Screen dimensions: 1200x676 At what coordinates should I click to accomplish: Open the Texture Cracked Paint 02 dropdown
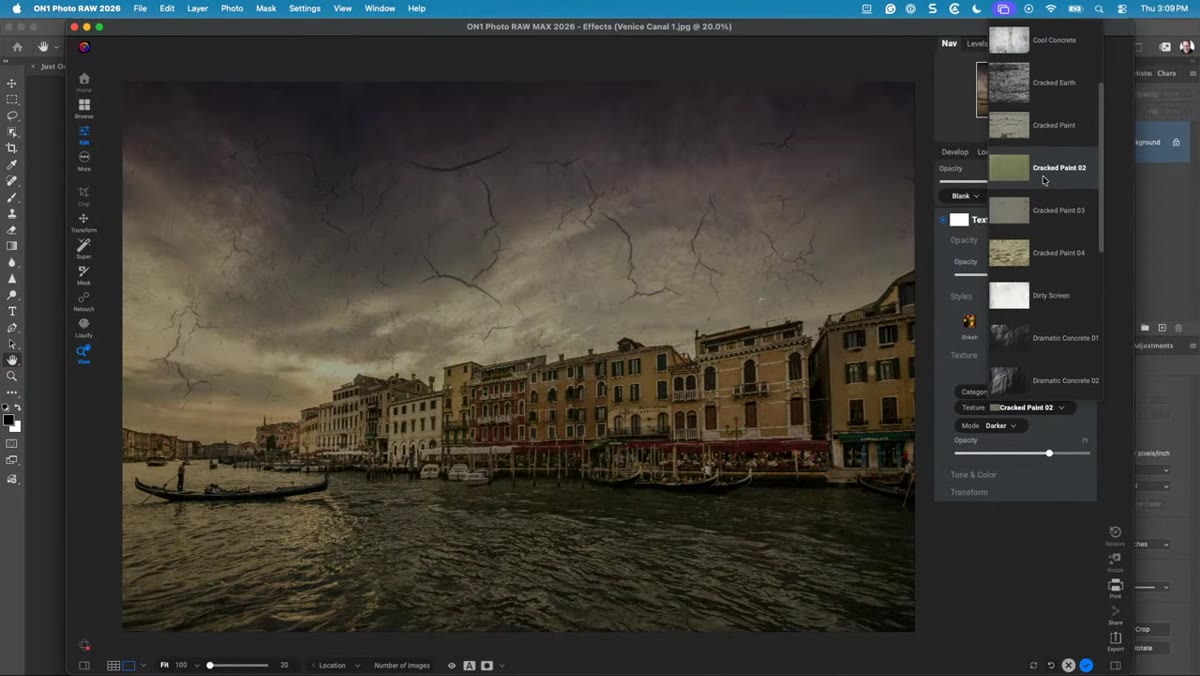pos(1016,408)
